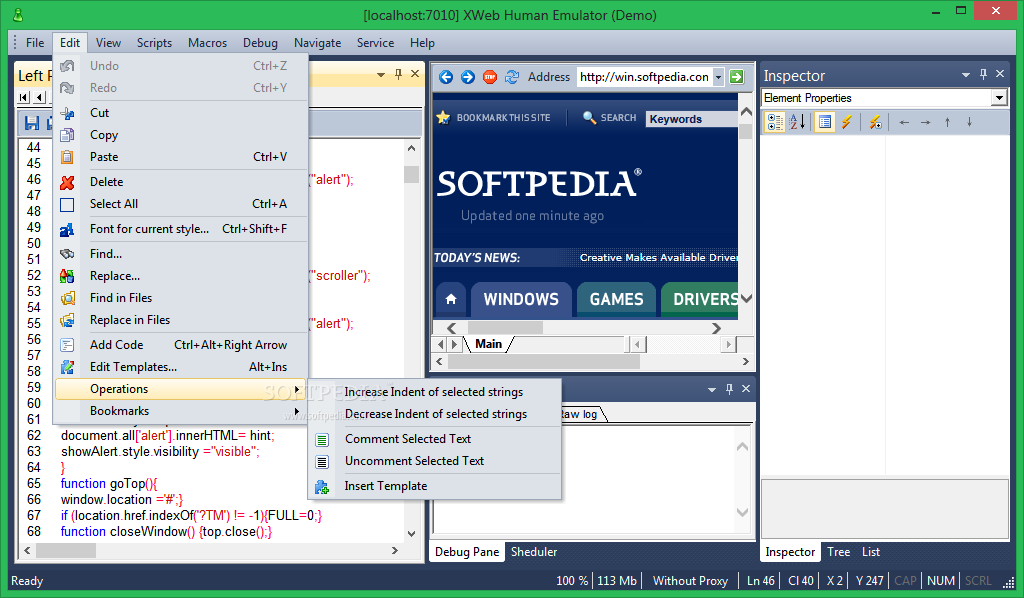Expand the Bookmarks submenu
This screenshot has height=598, width=1024.
tap(181, 411)
